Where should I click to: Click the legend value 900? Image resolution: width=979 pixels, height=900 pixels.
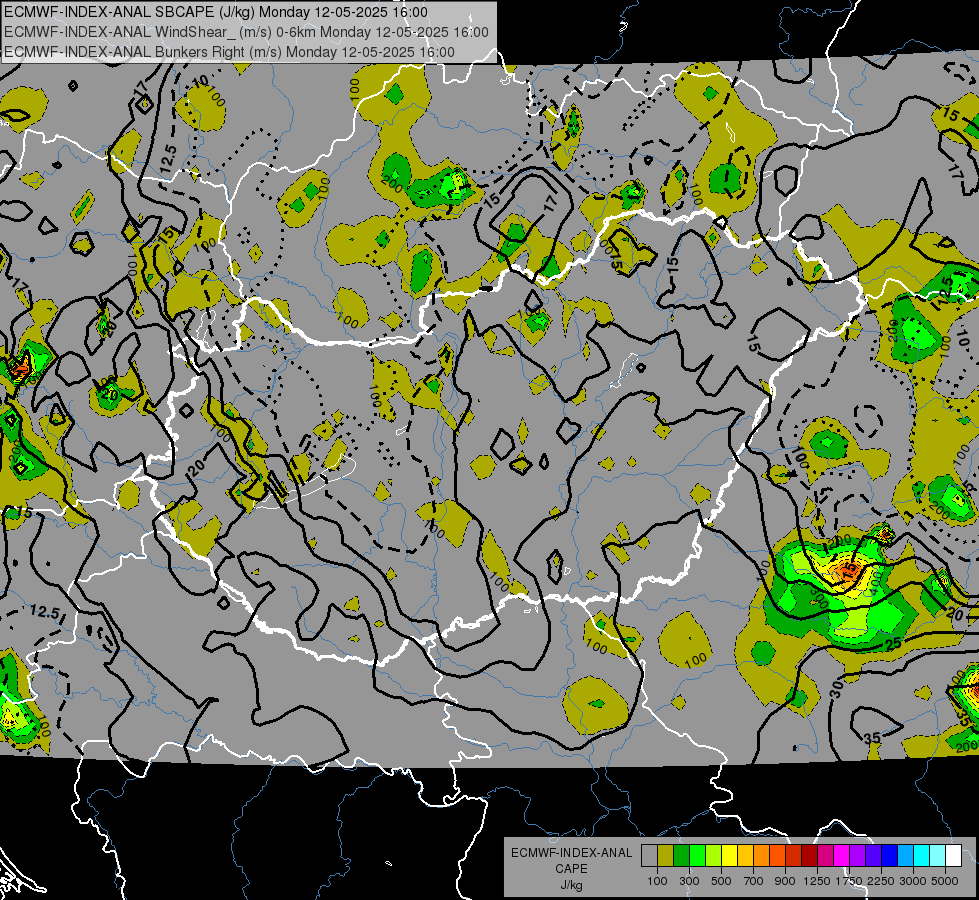click(785, 881)
